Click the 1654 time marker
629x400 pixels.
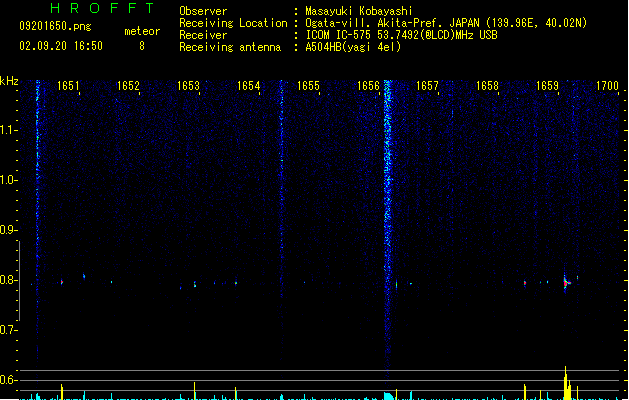pos(248,86)
